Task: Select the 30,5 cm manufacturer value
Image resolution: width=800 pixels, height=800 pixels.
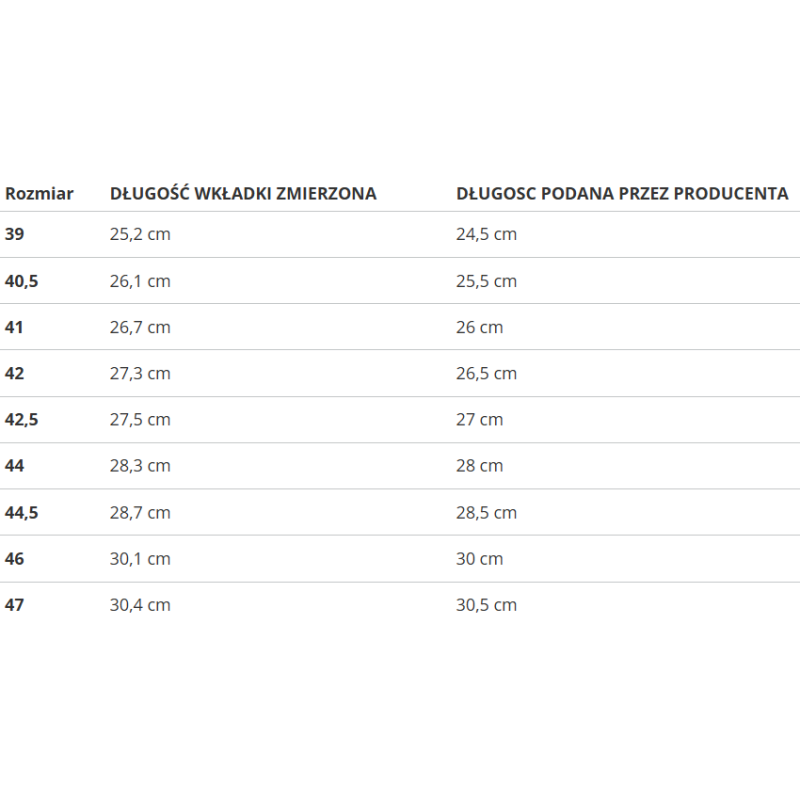Action: [x=486, y=605]
